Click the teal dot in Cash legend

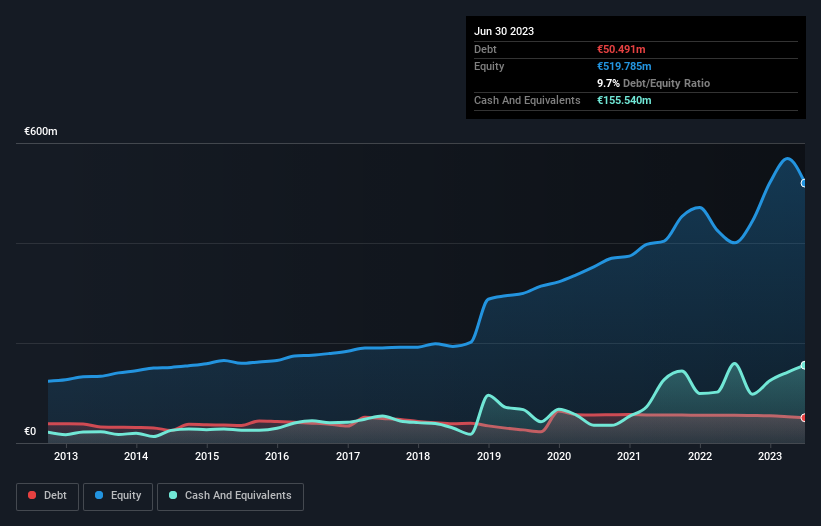click(x=173, y=495)
